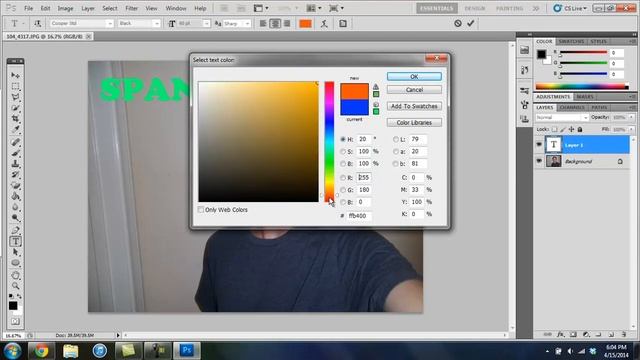Image resolution: width=640 pixels, height=360 pixels.
Task: Hide the Background layer eye icon
Action: [539, 161]
